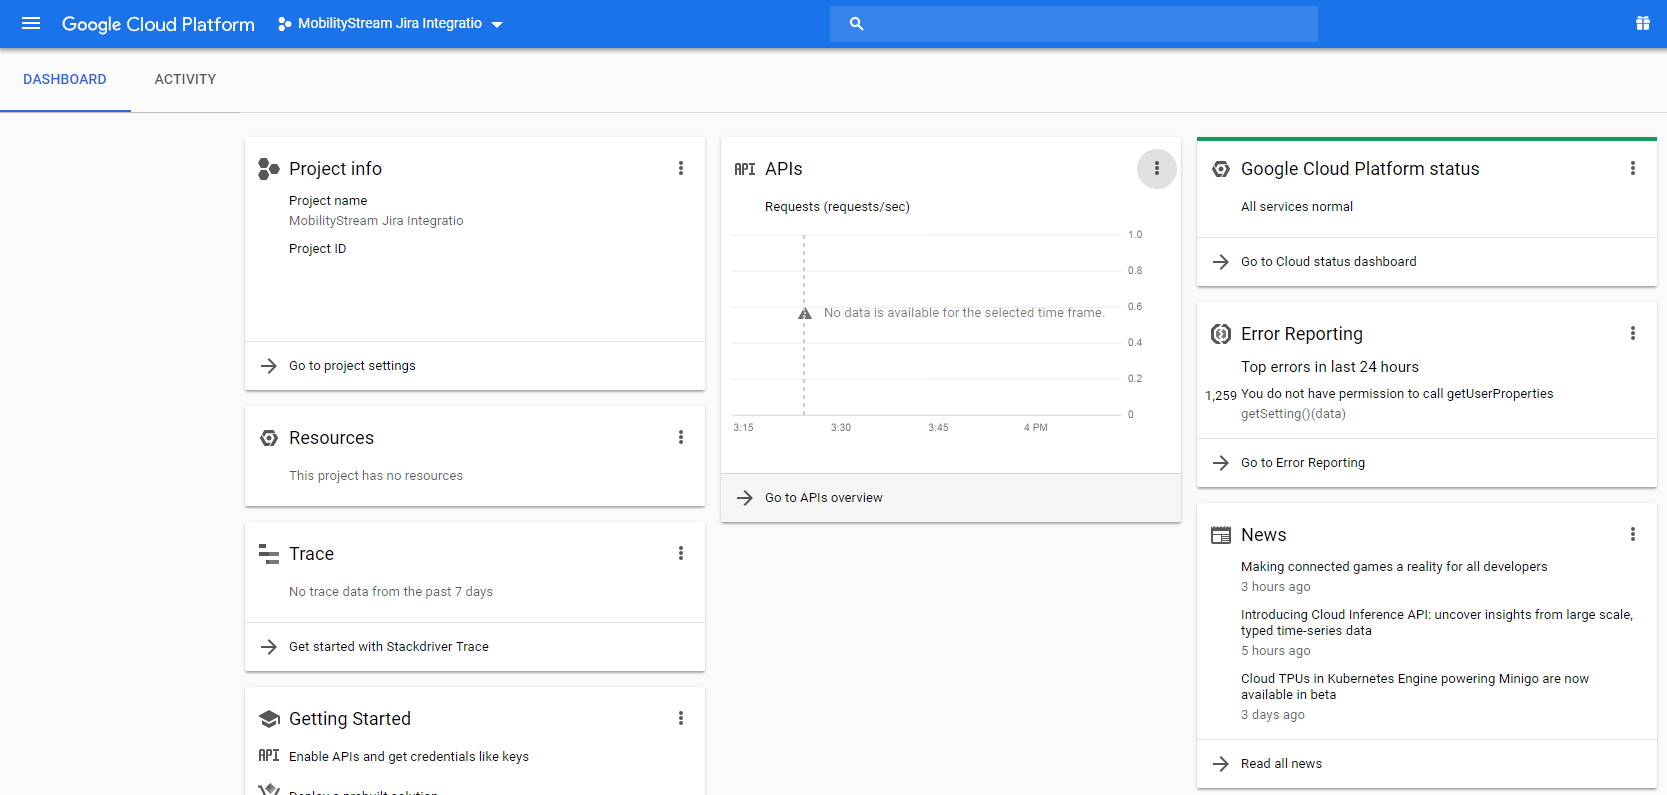Open Resources card more options
1667x795 pixels.
click(681, 437)
